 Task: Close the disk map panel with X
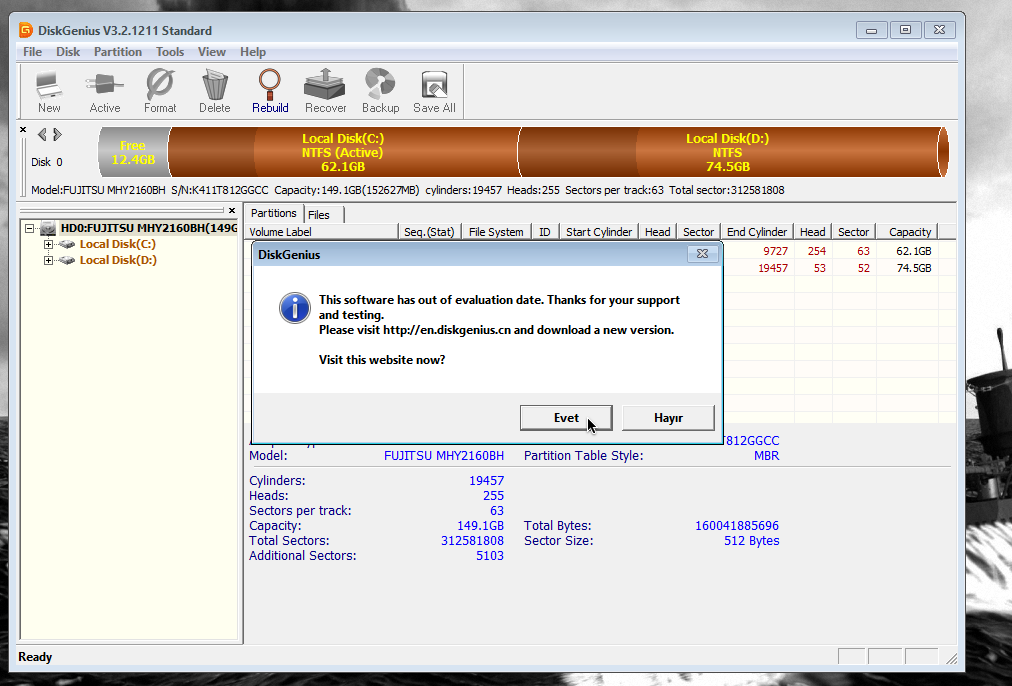pyautogui.click(x=23, y=130)
